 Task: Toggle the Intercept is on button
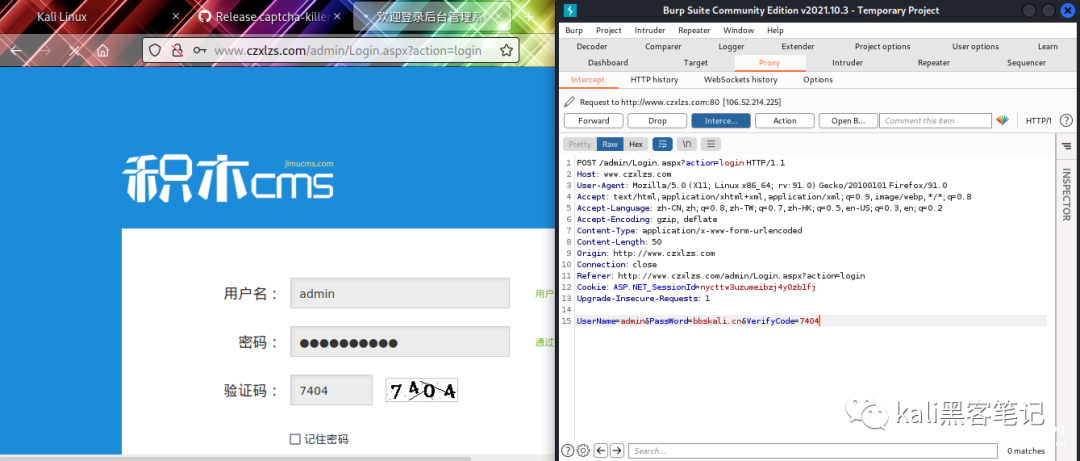coord(720,121)
